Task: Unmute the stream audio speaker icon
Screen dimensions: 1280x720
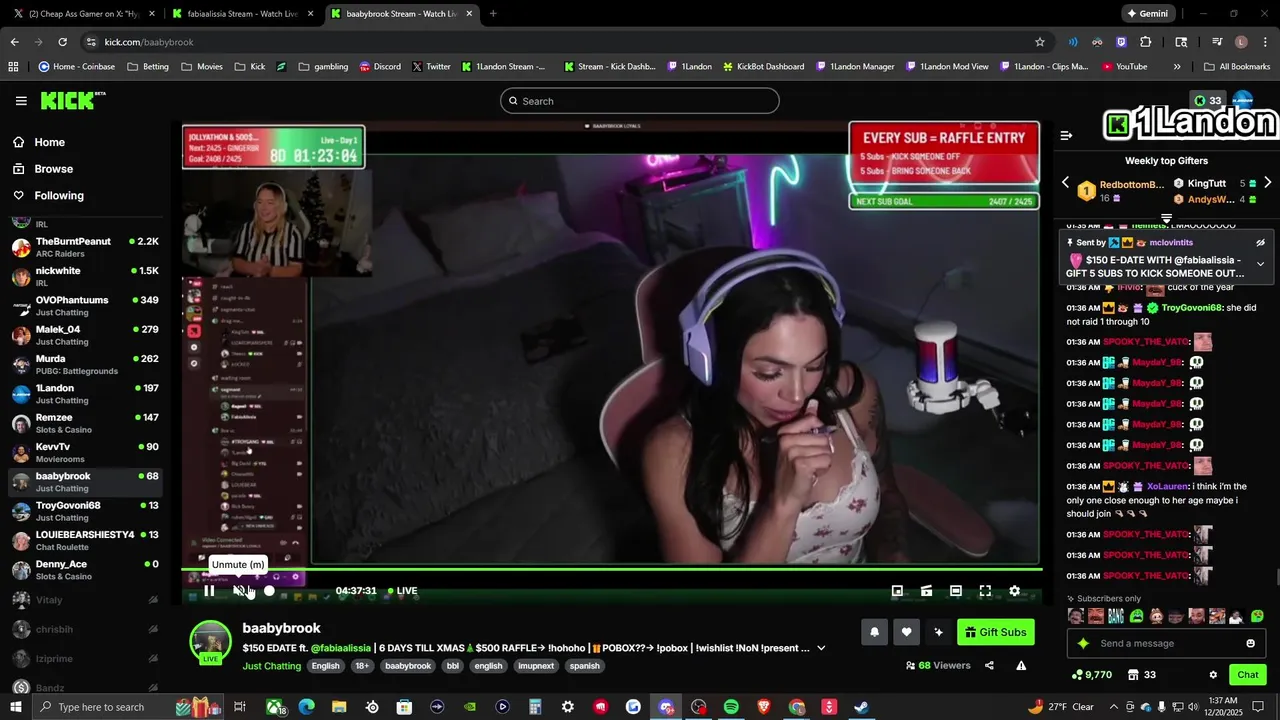Action: (239, 591)
